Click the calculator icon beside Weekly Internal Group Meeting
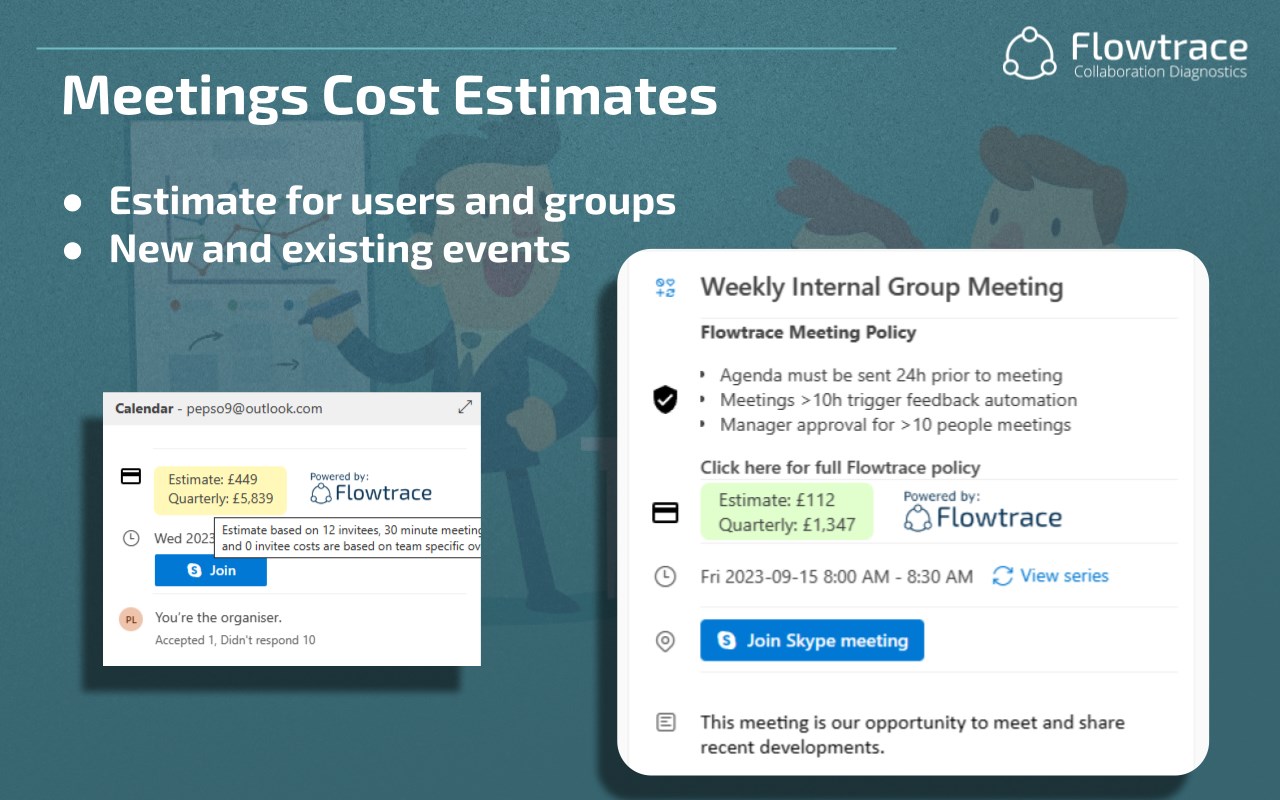Image resolution: width=1280 pixels, height=800 pixels. [665, 288]
